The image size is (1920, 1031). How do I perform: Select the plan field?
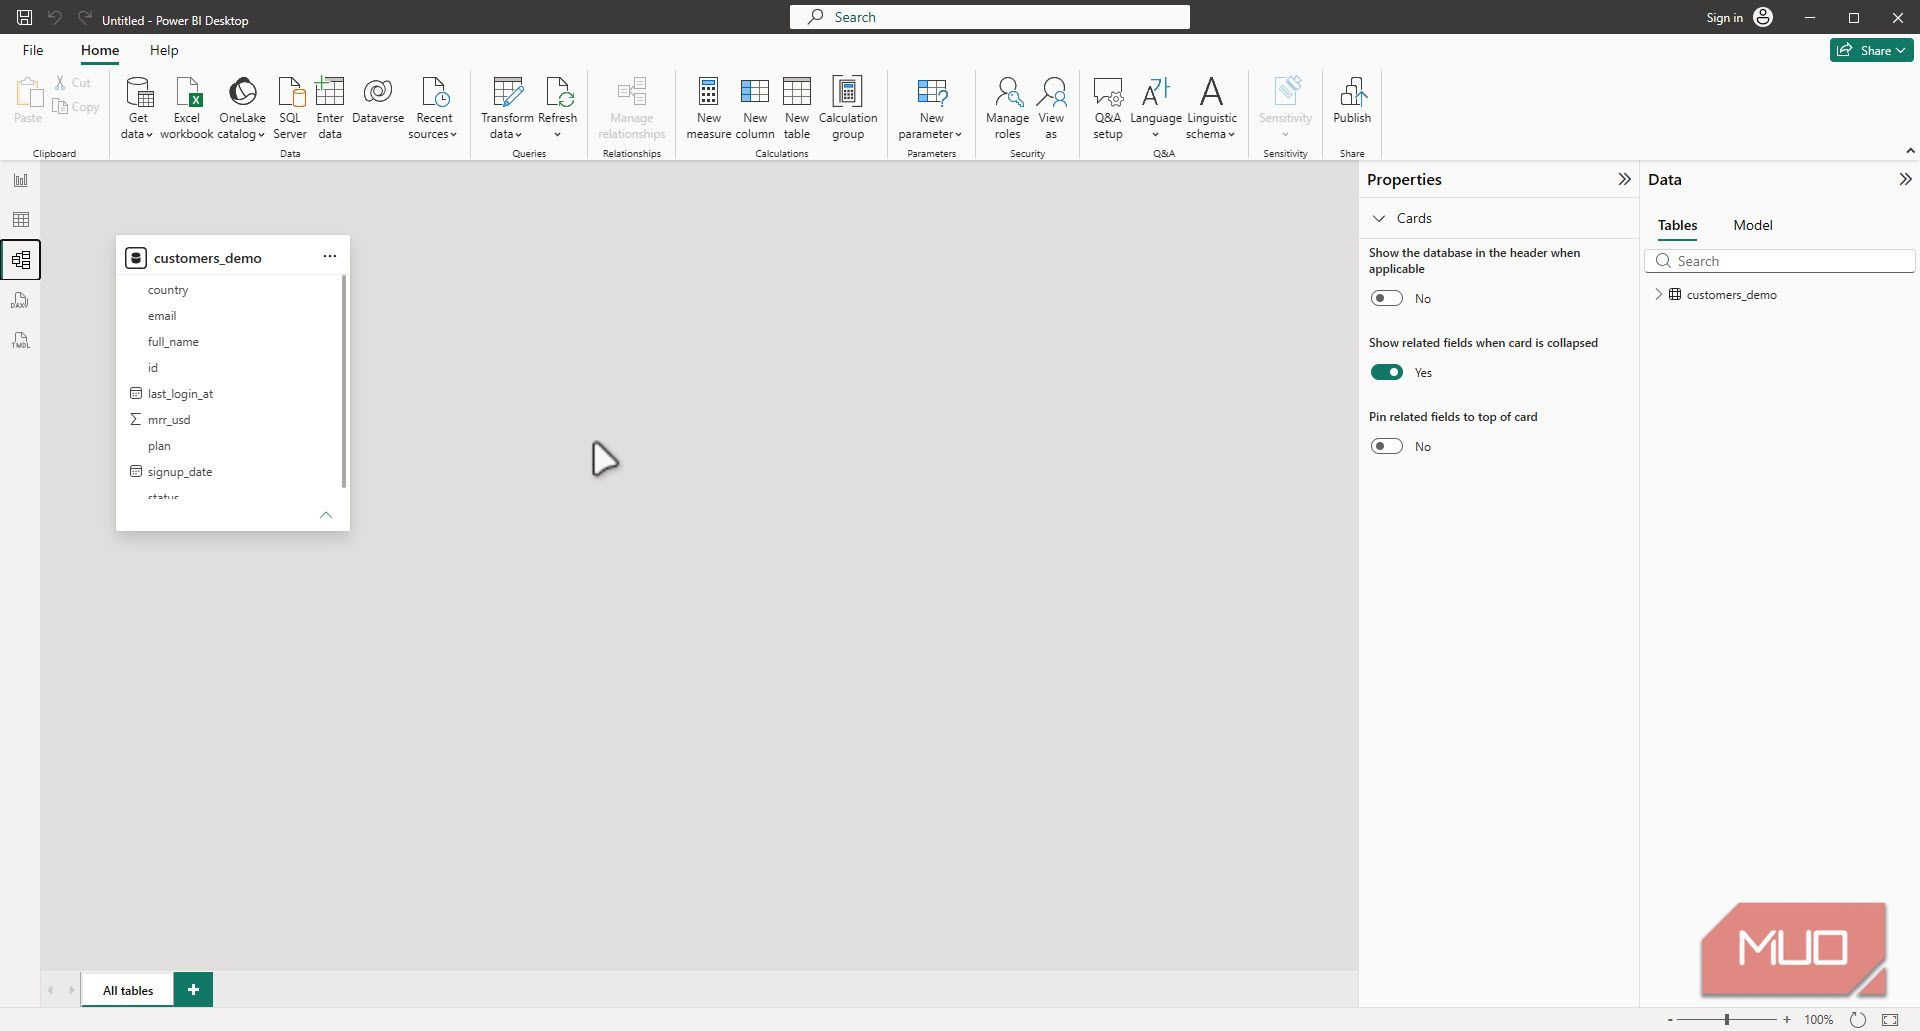tap(159, 446)
